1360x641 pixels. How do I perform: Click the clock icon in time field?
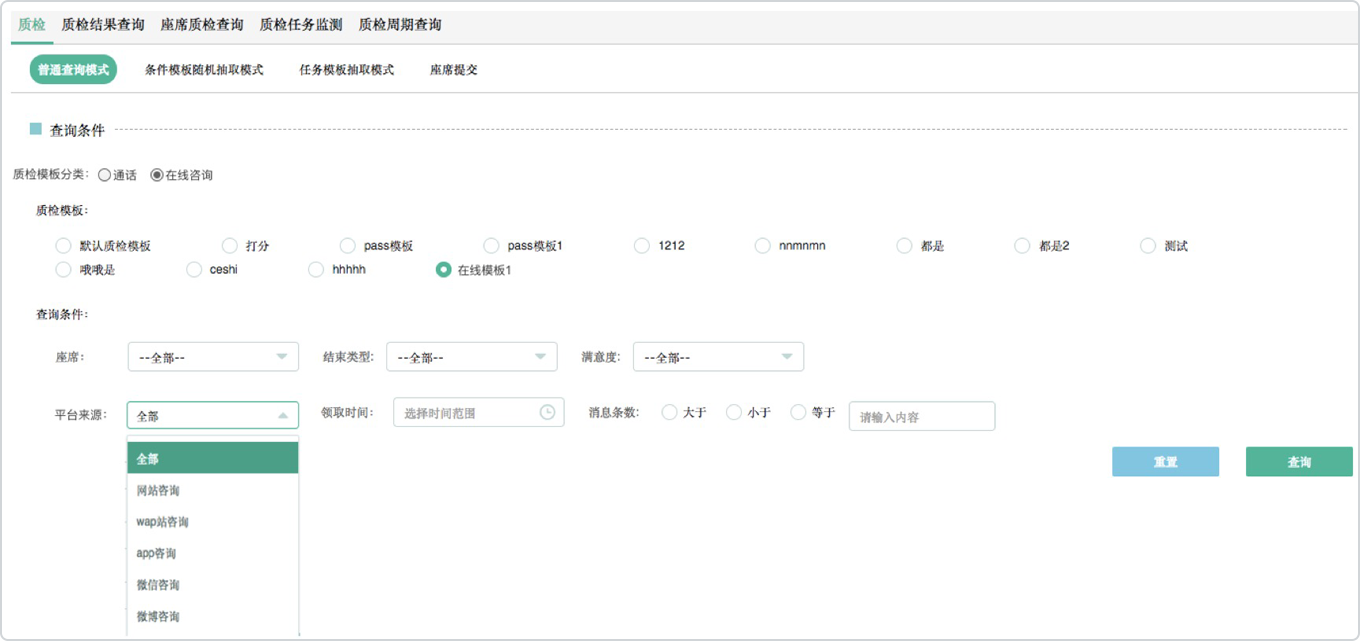click(547, 412)
